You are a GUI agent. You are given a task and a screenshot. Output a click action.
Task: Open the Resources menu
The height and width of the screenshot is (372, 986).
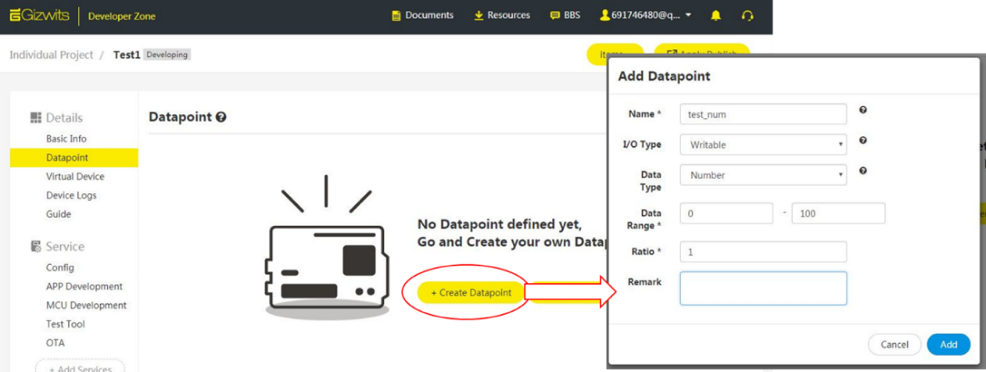(x=502, y=15)
